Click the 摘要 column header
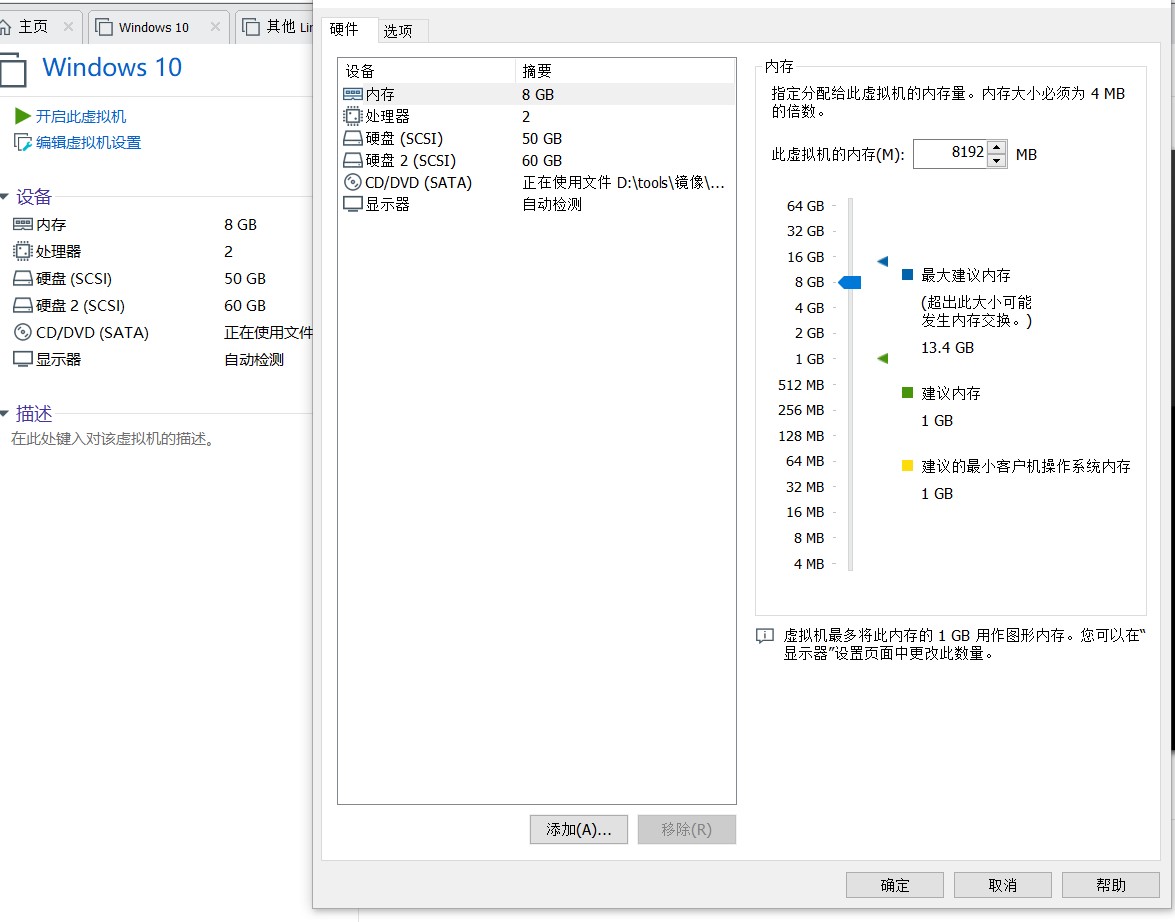This screenshot has width=1175, height=922. coord(625,71)
